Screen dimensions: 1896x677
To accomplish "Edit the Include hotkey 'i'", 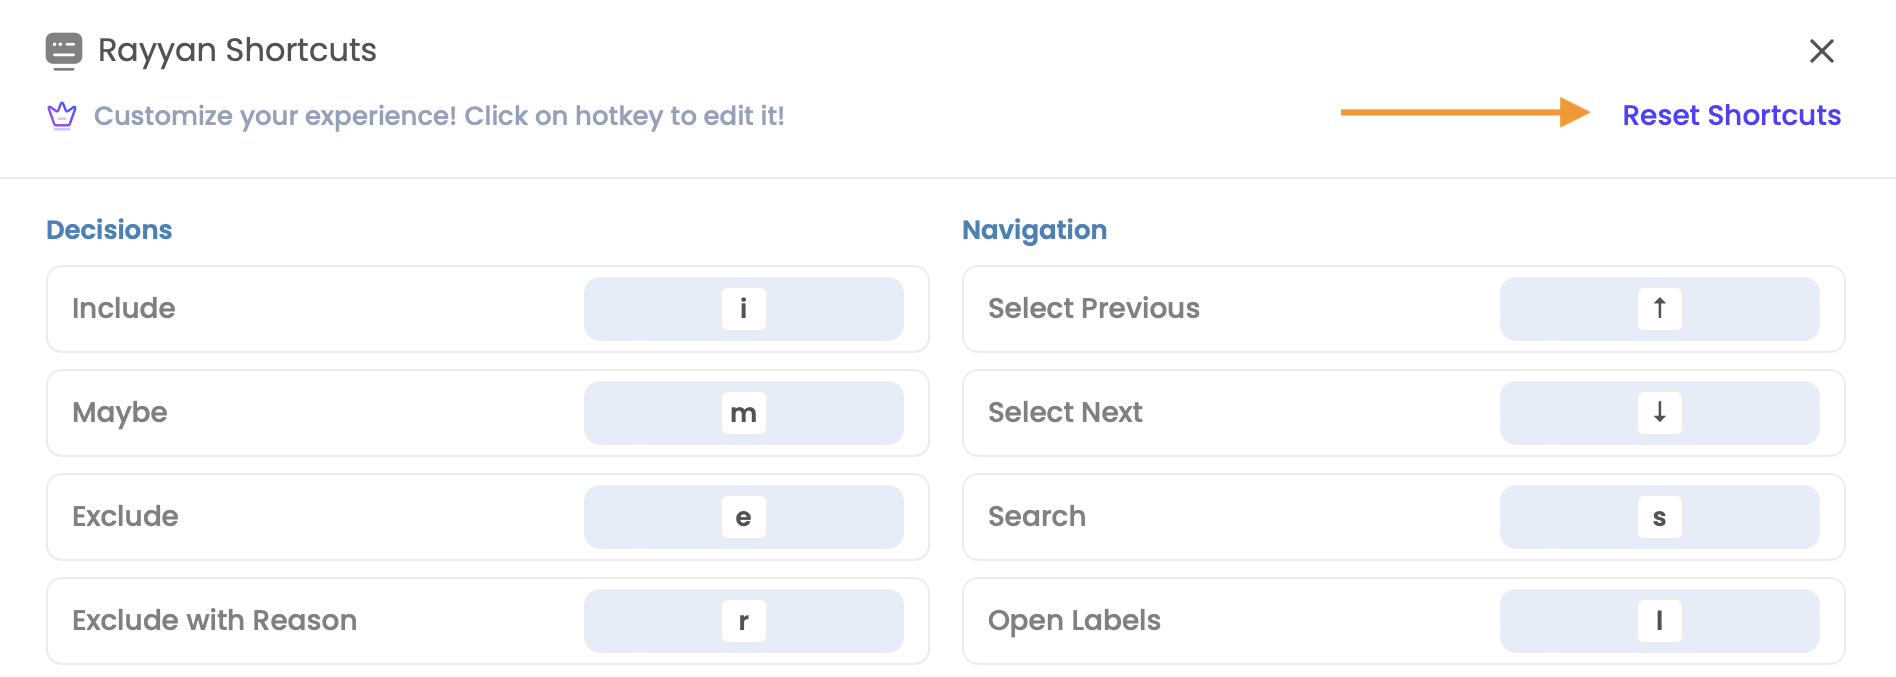I will [x=743, y=309].
